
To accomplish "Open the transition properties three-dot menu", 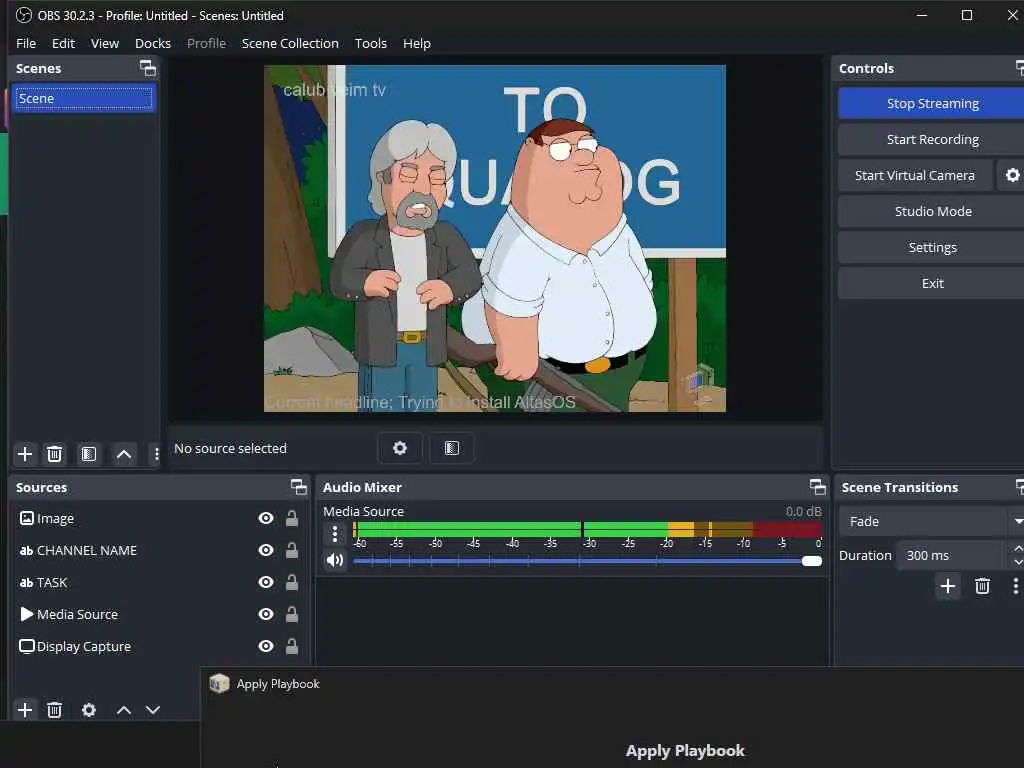I will tap(1016, 586).
